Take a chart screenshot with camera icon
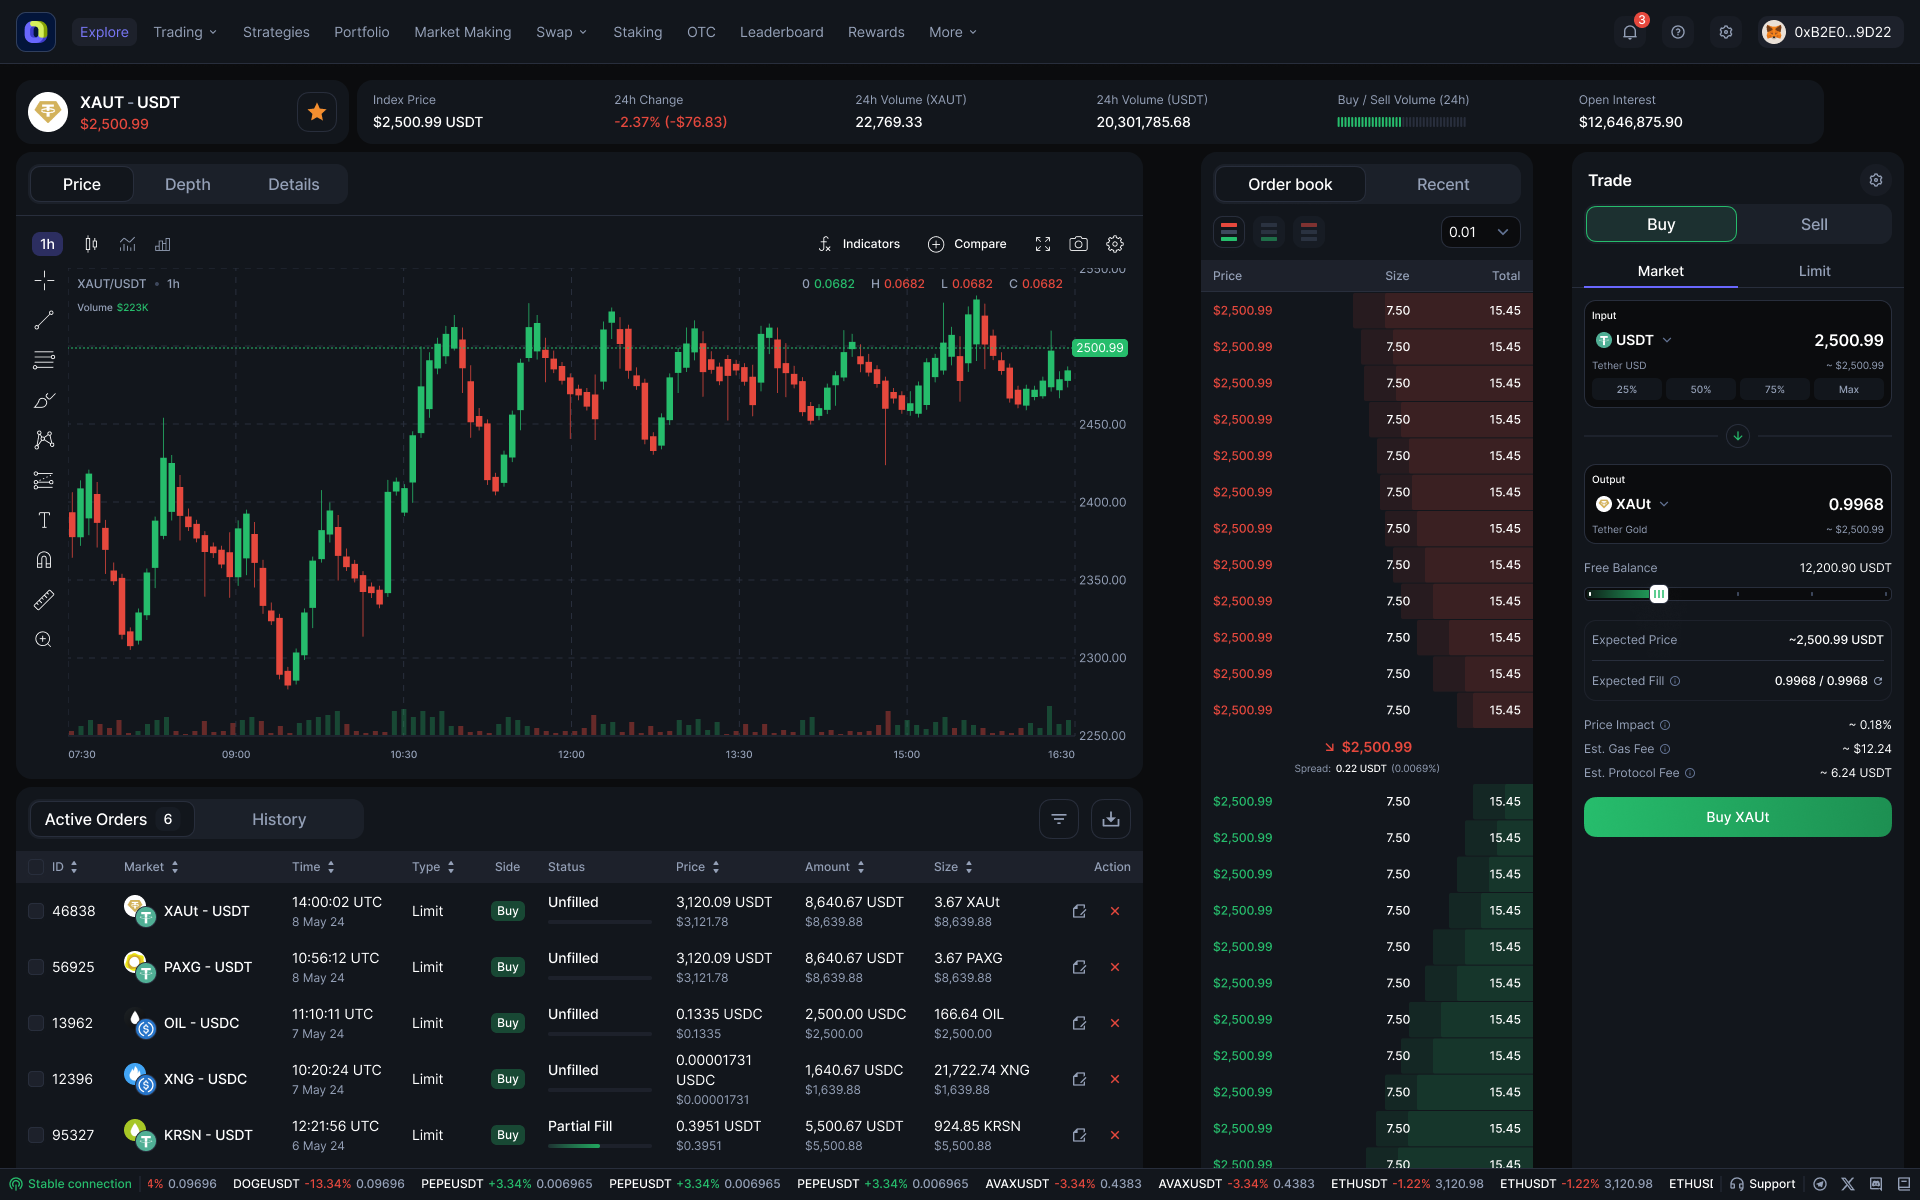The image size is (1920, 1200). click(1079, 243)
